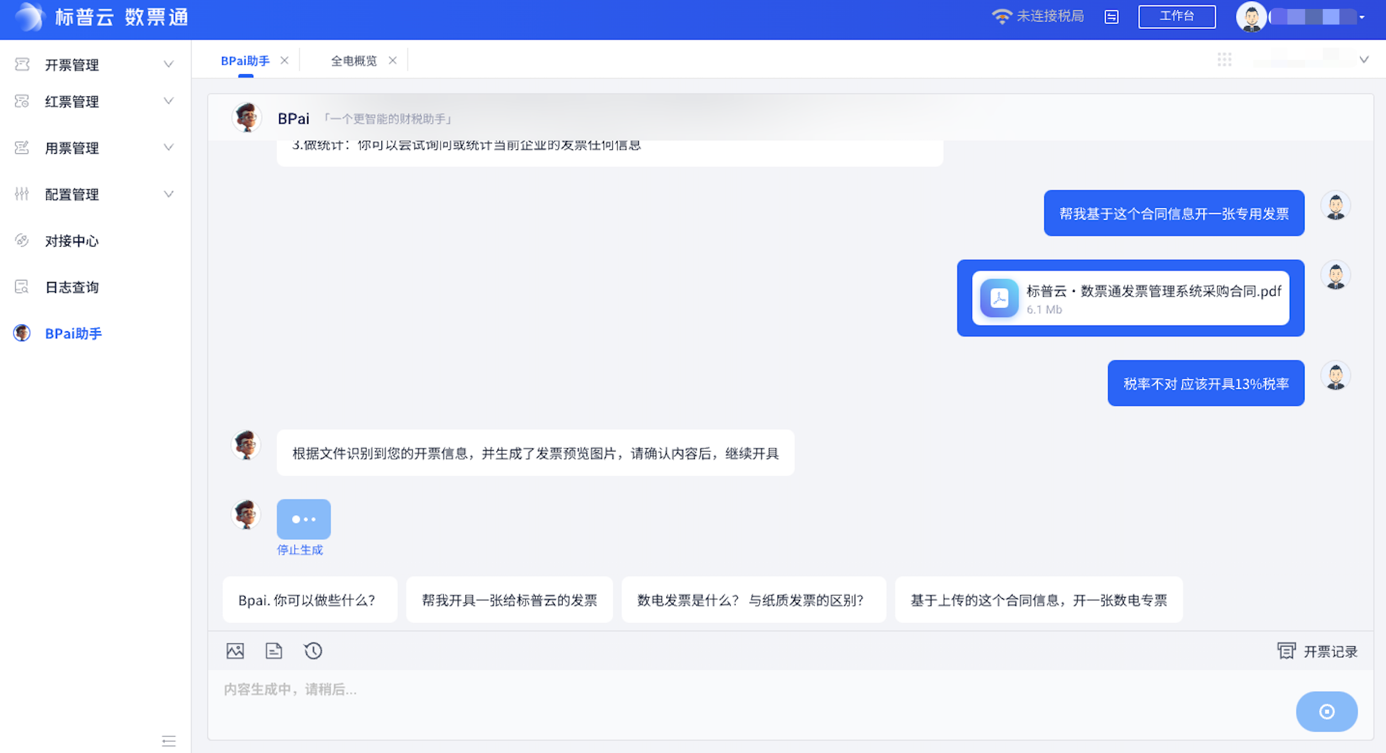Click the chat history clock icon
1386x753 pixels.
[313, 651]
